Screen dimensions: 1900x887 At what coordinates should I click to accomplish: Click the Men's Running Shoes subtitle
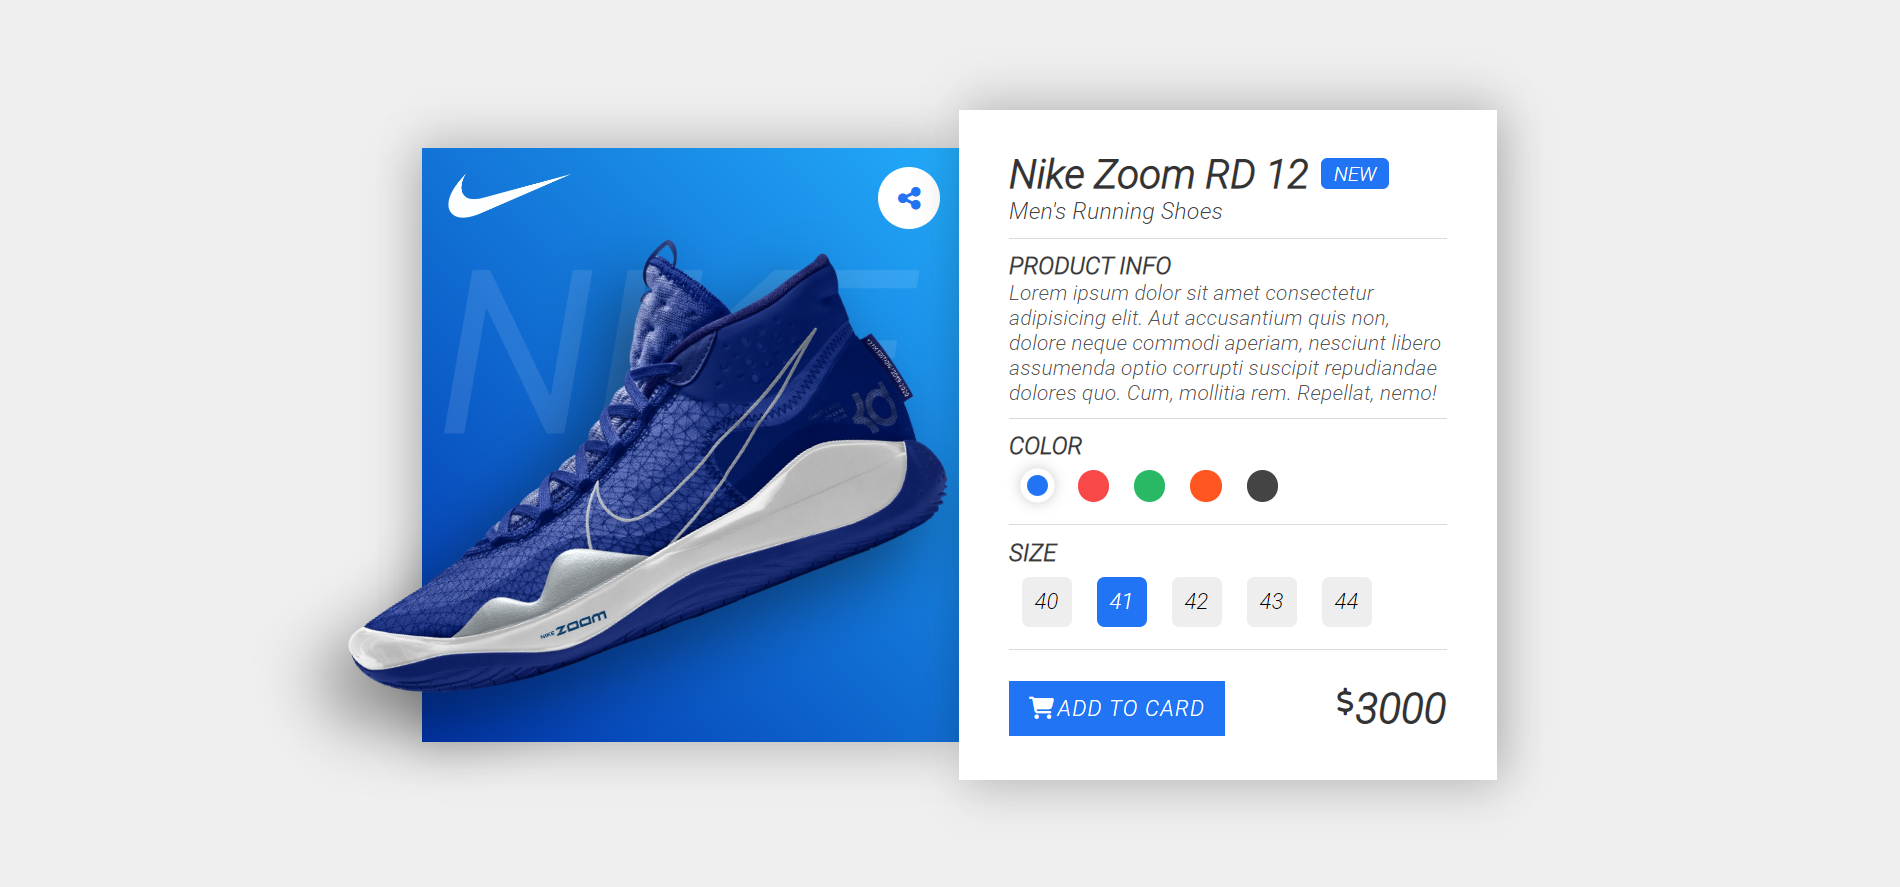pos(1115,212)
